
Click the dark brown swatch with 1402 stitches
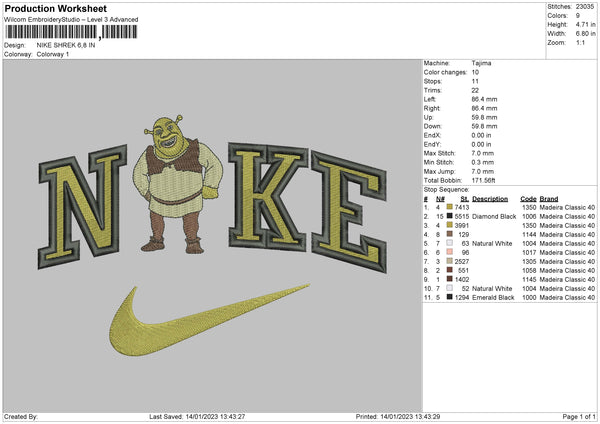tap(450, 279)
